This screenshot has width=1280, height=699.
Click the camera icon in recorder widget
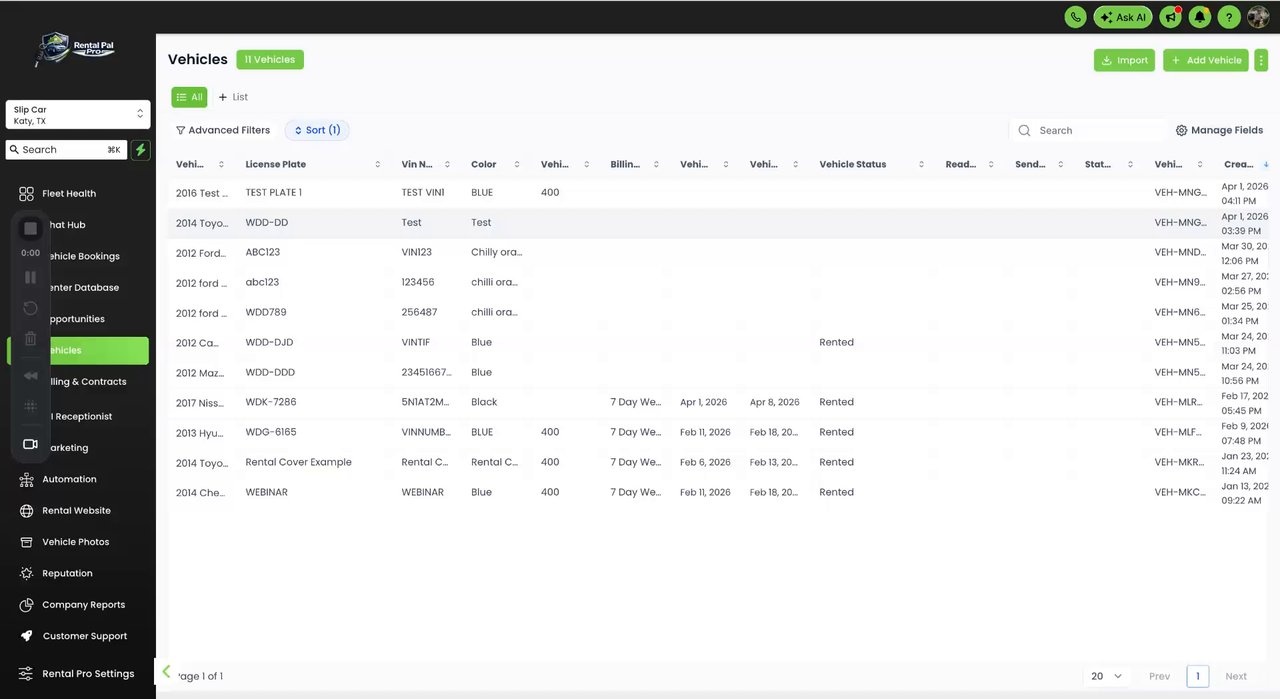point(31,444)
